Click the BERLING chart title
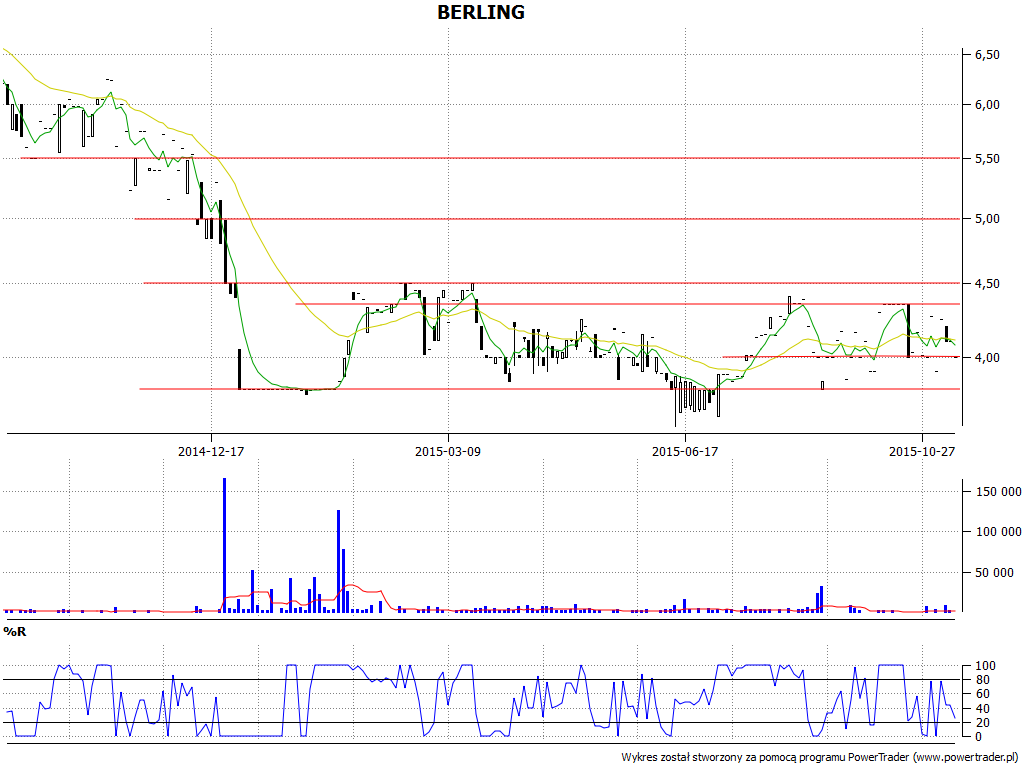Viewport: 1024px width, 768px height. 481,12
